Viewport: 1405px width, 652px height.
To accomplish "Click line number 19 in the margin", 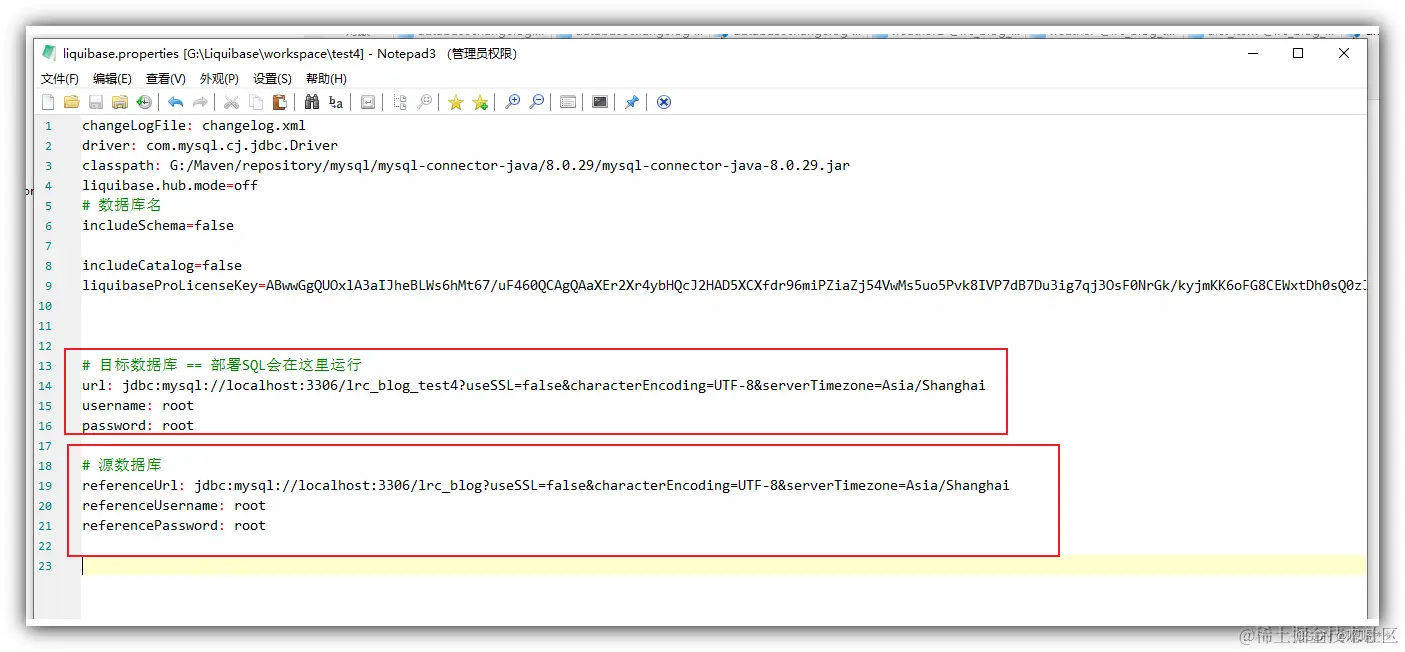I will [x=45, y=486].
